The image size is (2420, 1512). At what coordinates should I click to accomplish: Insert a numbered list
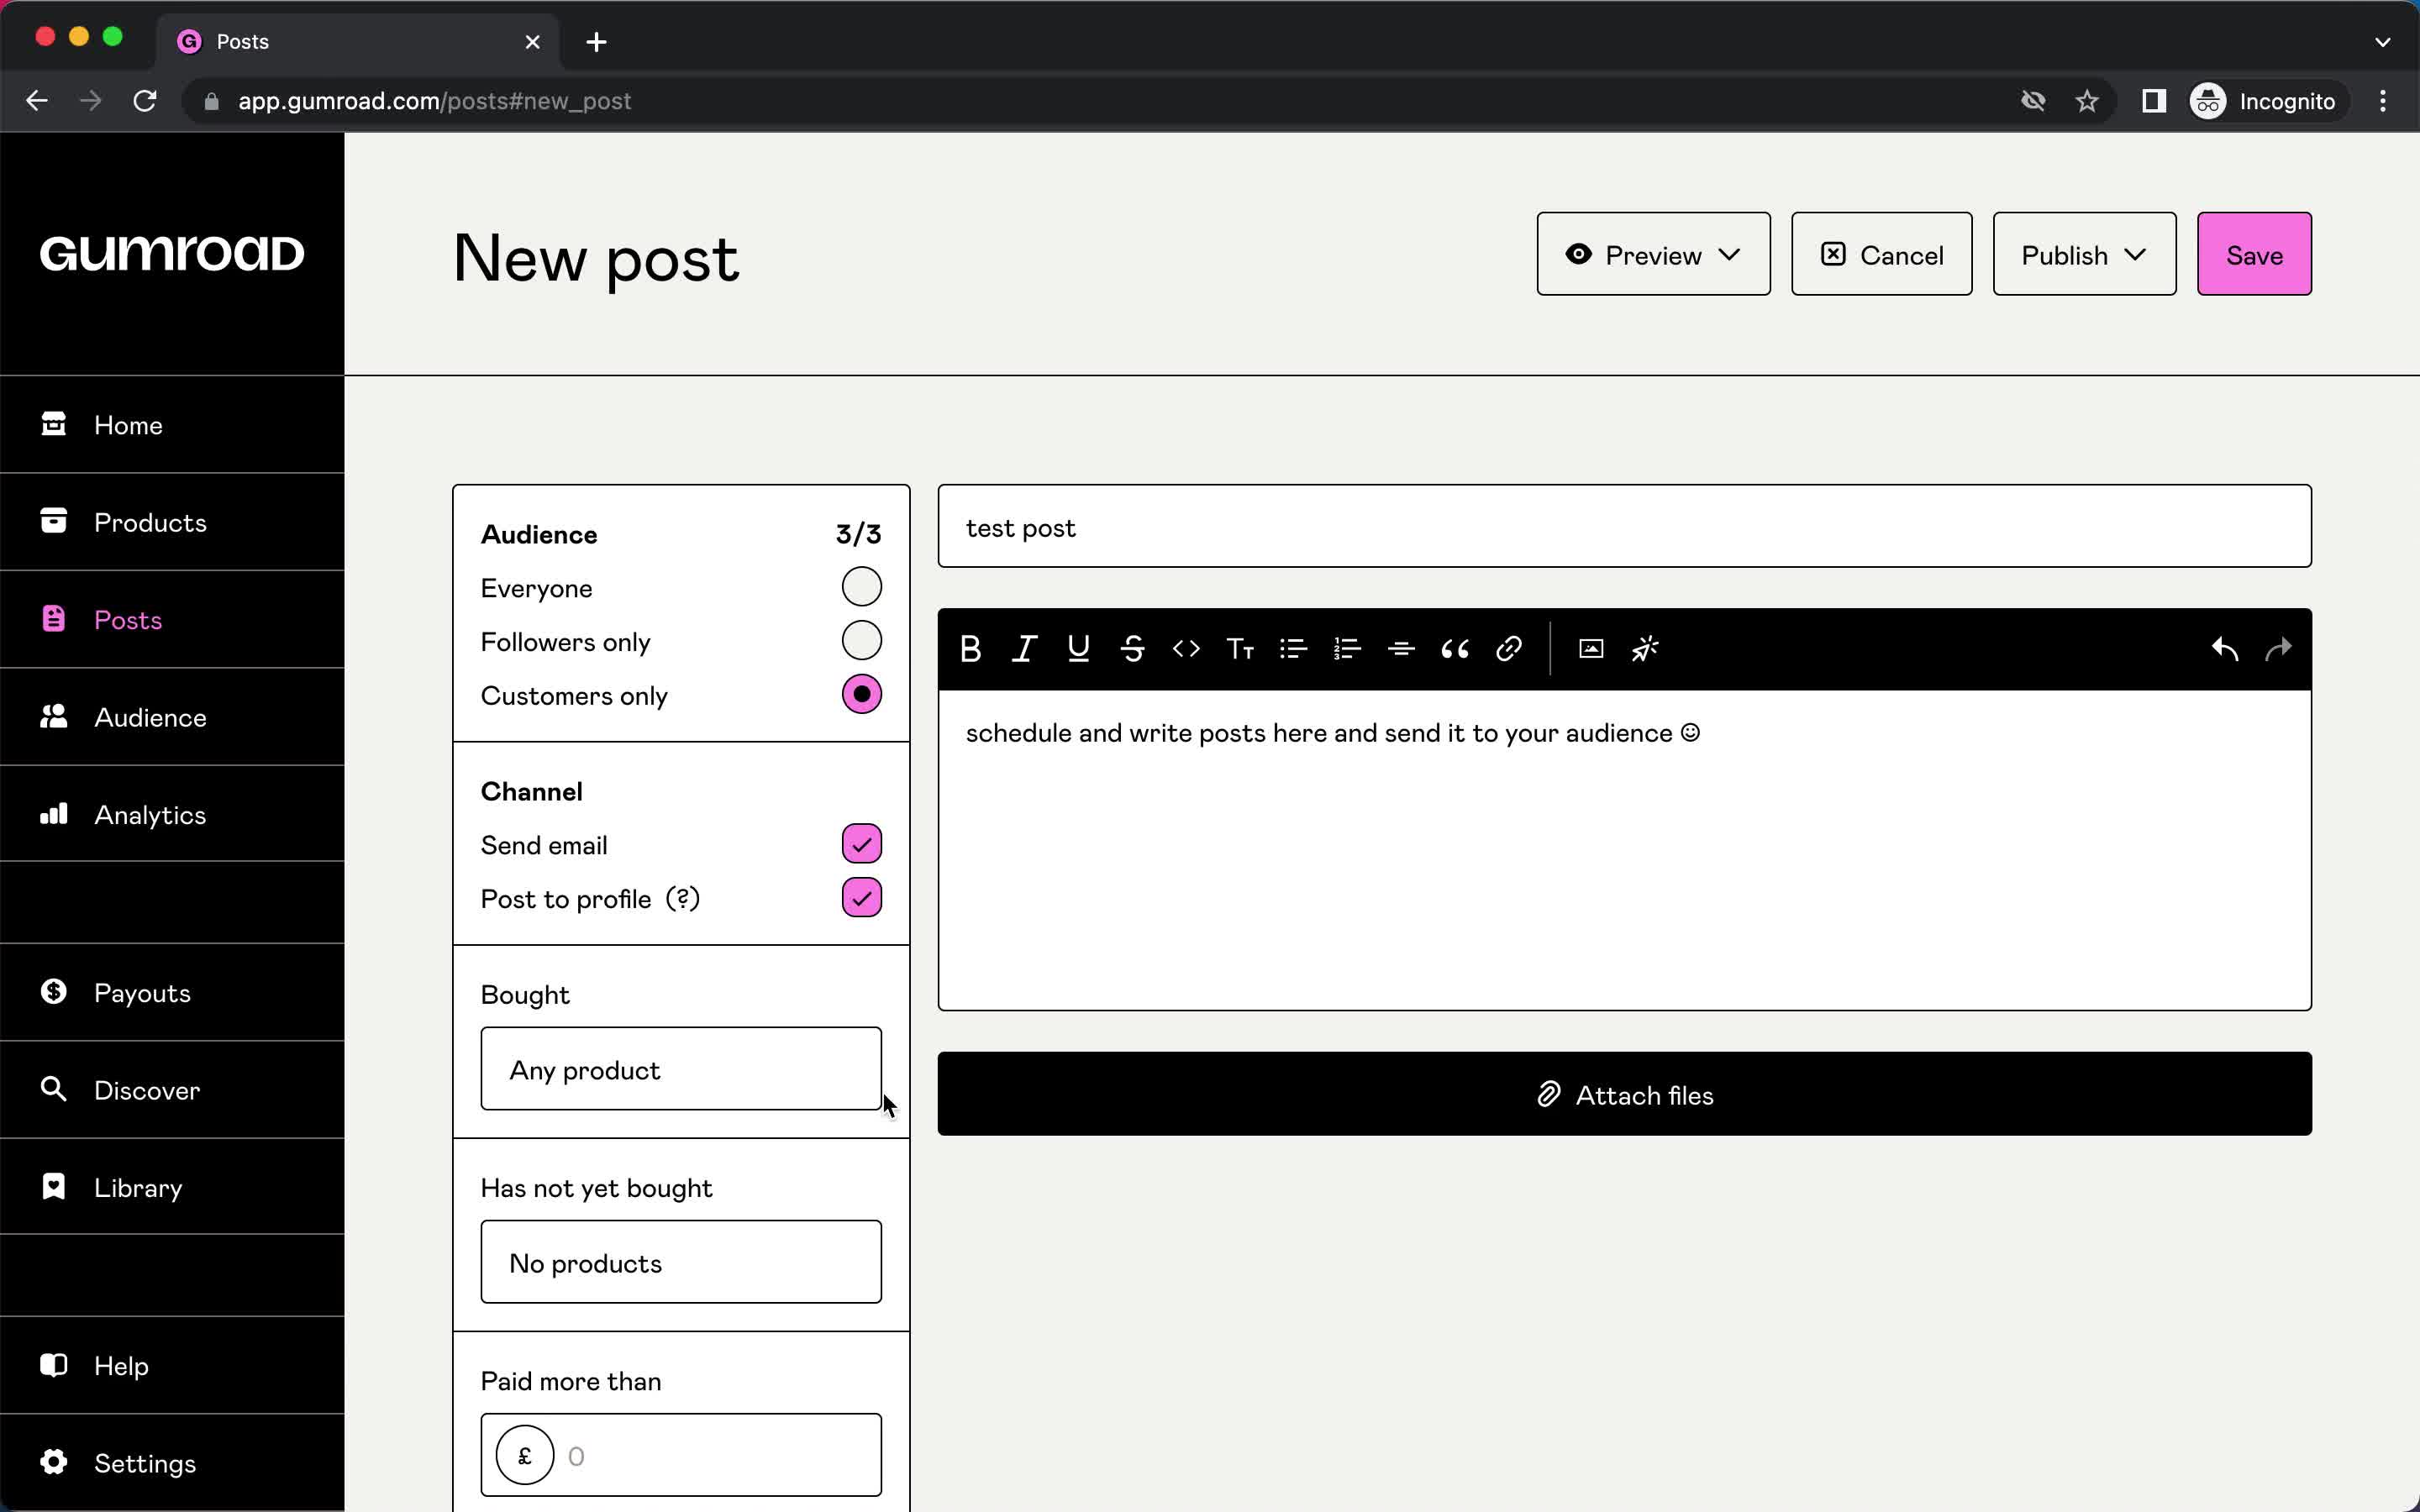[x=1348, y=649]
